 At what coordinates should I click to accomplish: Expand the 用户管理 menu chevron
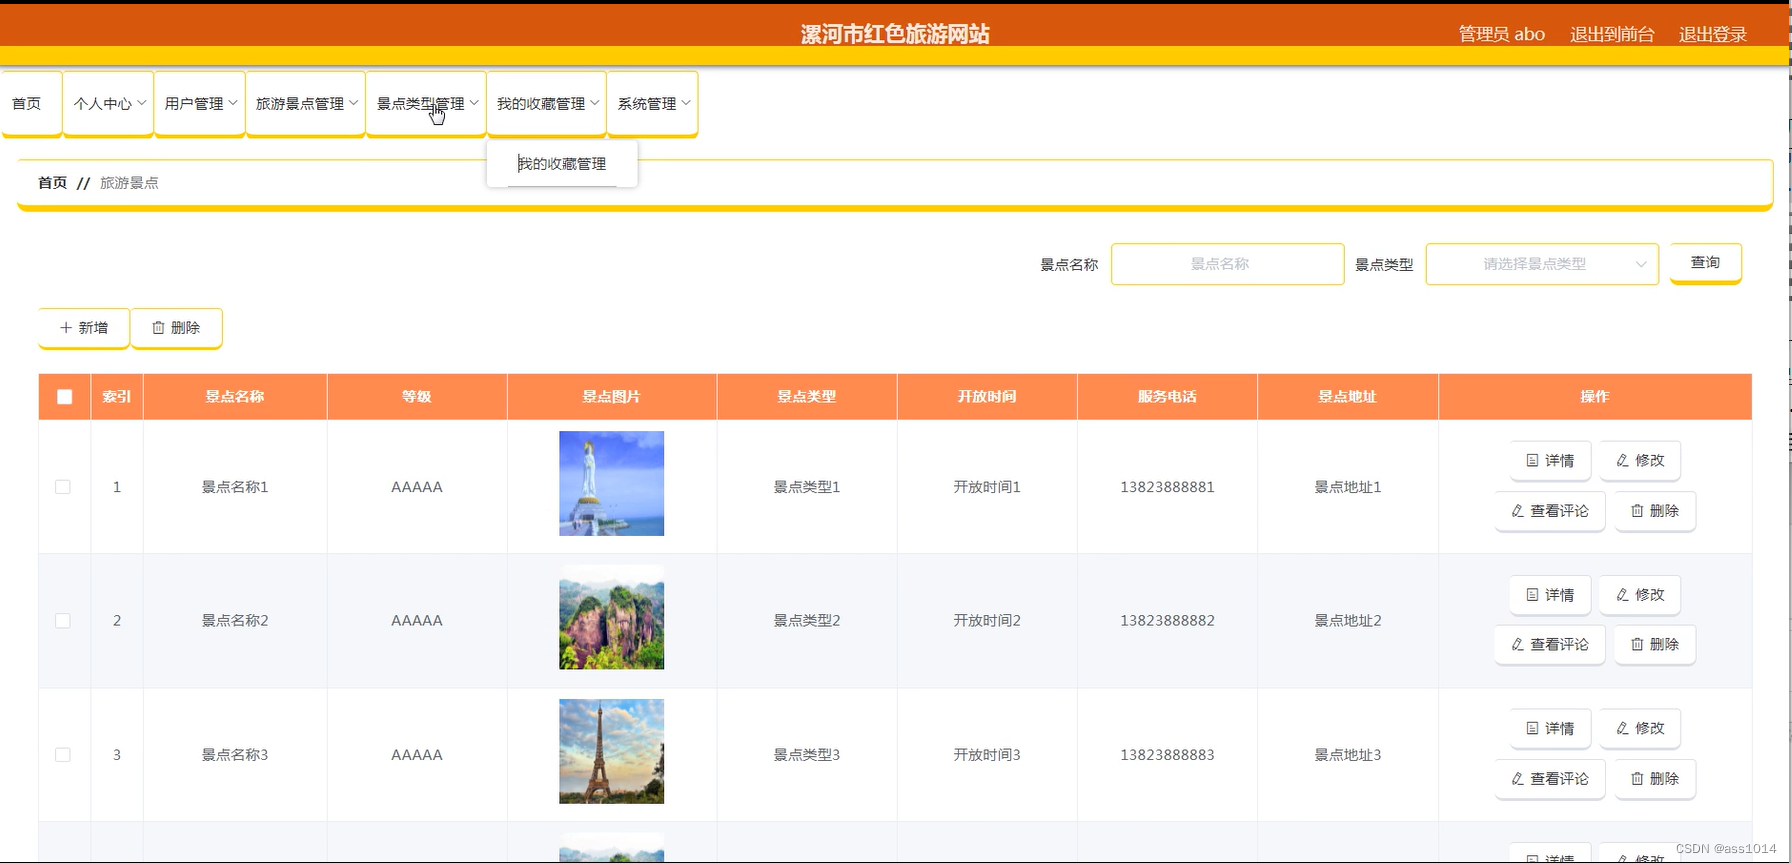233,103
